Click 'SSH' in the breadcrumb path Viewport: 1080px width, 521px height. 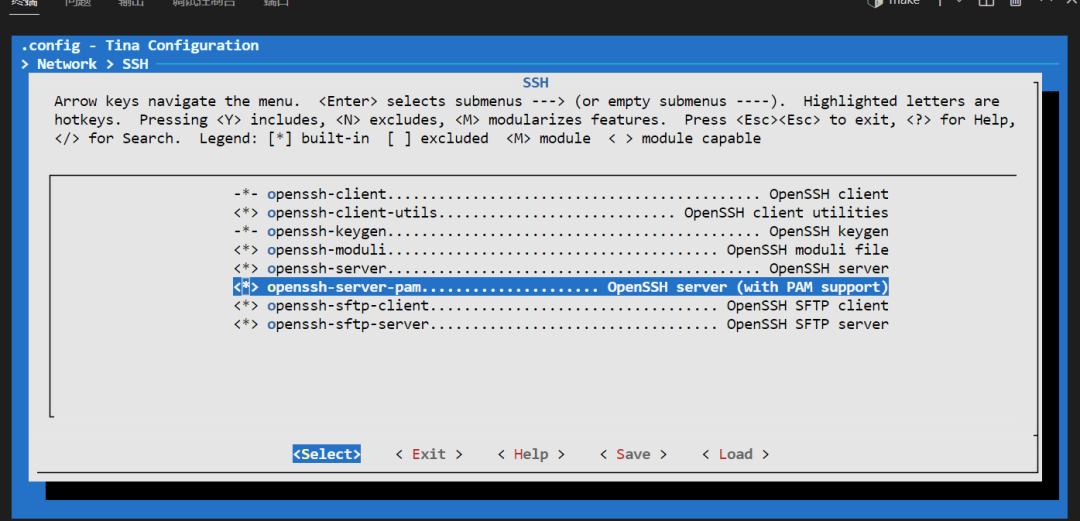(x=135, y=64)
